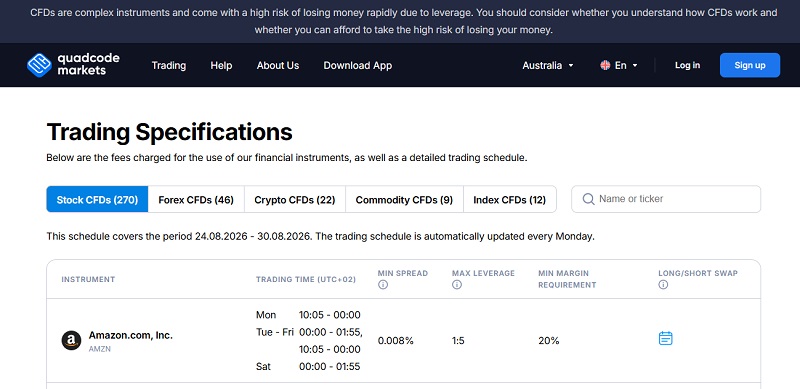Viewport: 800px width, 389px height.
Task: Click the Sign up button
Action: 750,65
